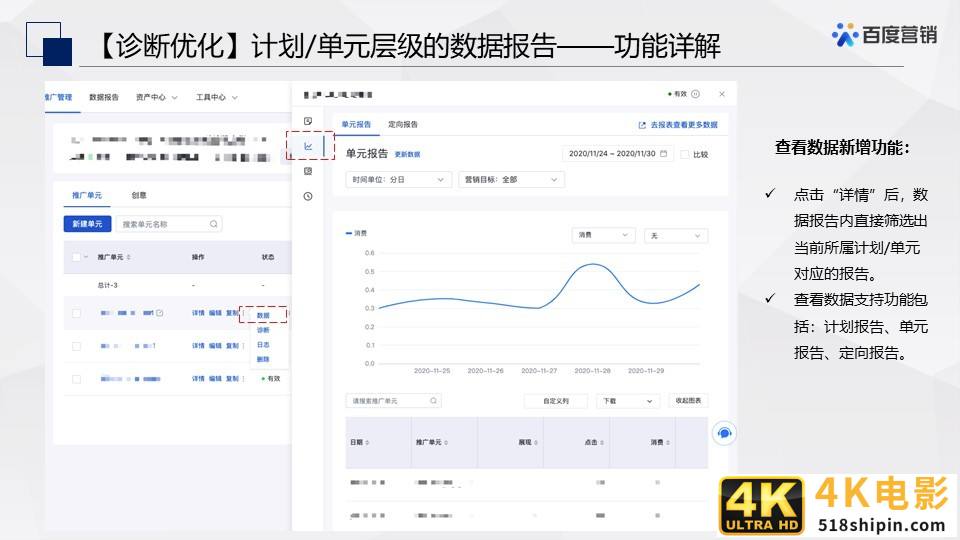Screen dimensions: 960x540
Task: Click the magnifier icon in 请搜索推广单元 box
Action: [433, 401]
